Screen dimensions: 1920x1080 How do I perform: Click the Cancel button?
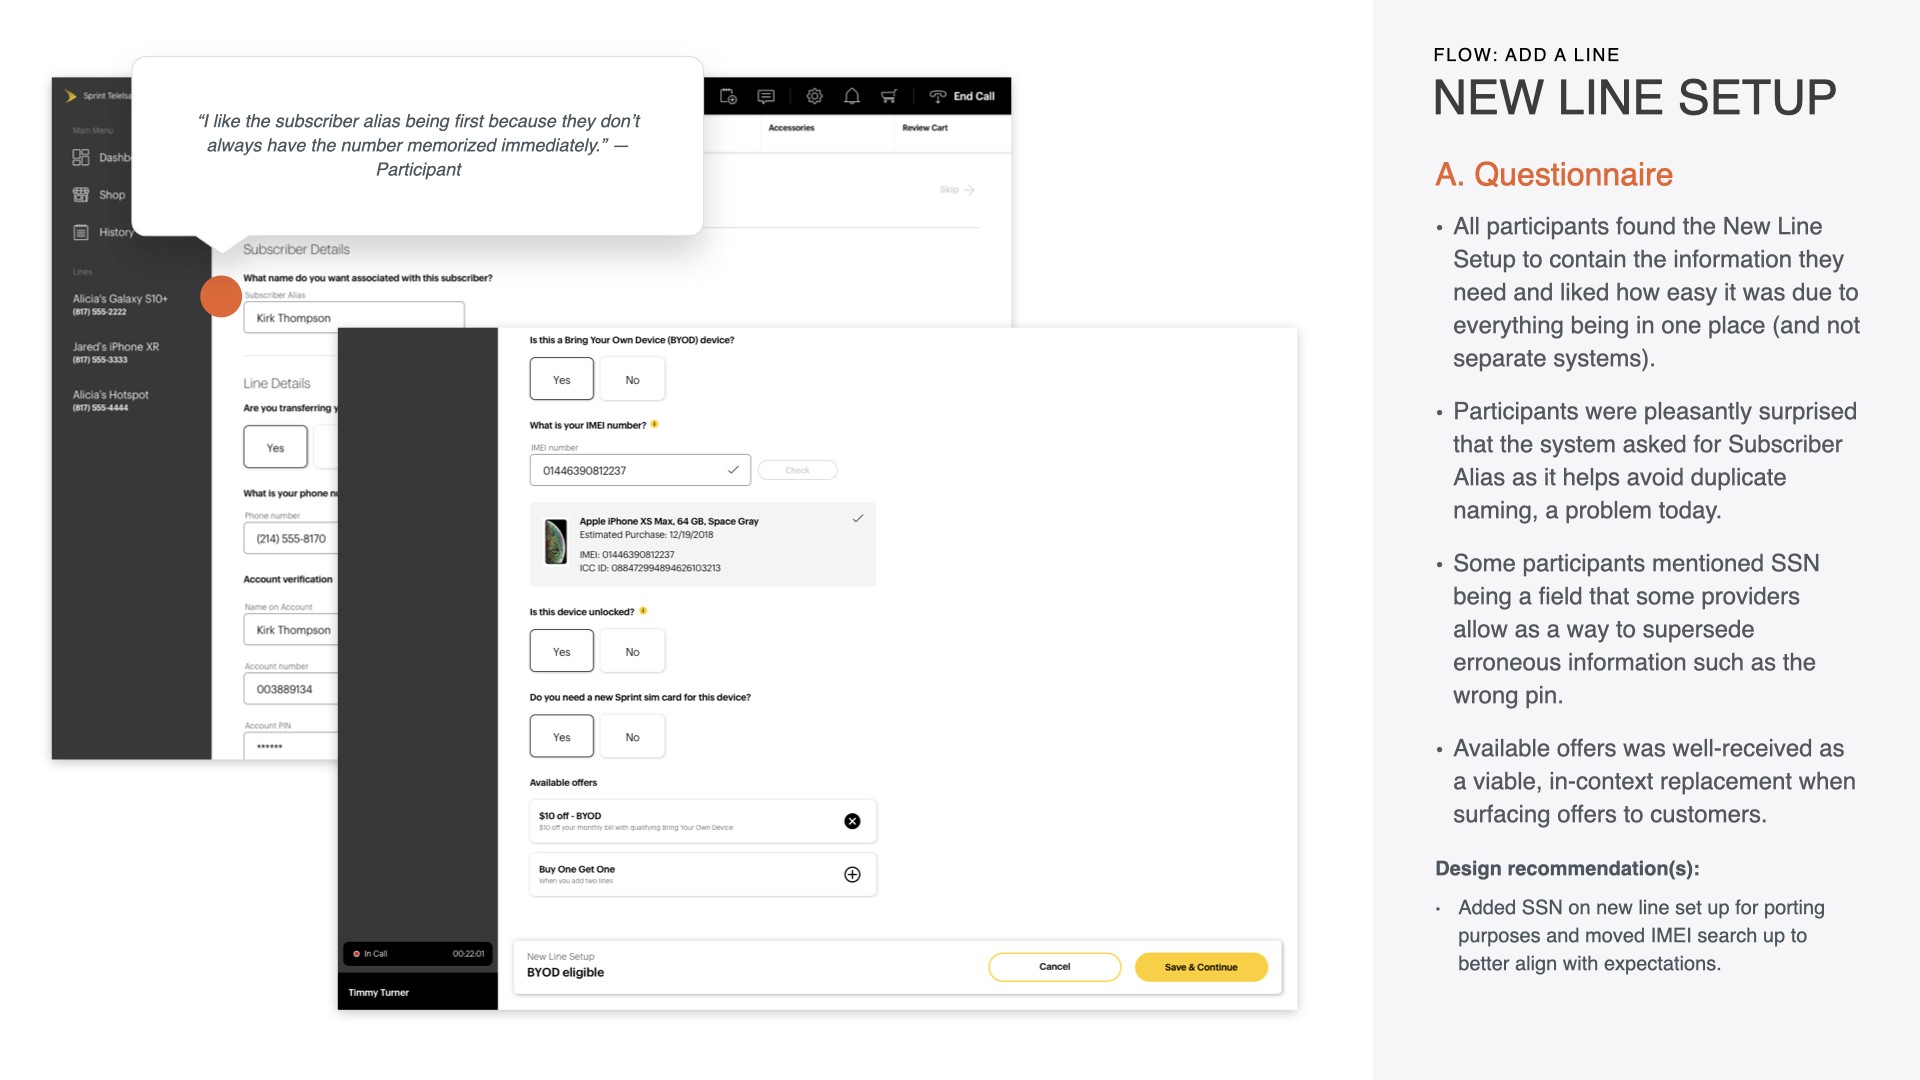point(1055,967)
